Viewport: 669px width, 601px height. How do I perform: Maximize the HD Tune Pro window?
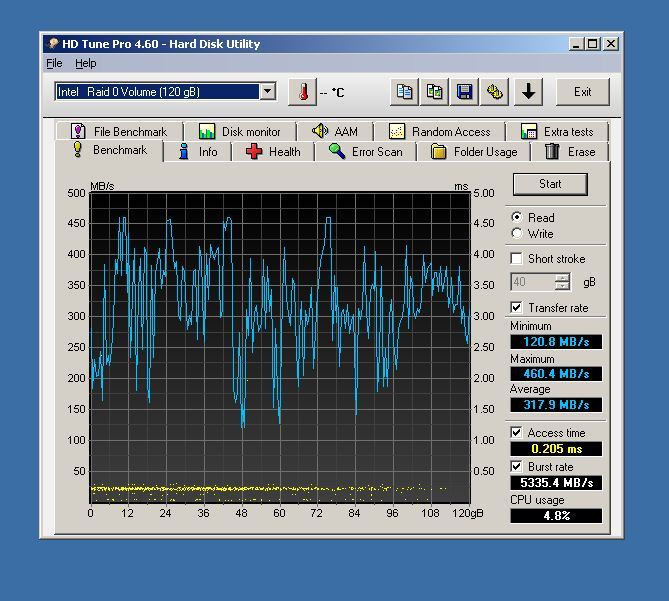pyautogui.click(x=593, y=44)
